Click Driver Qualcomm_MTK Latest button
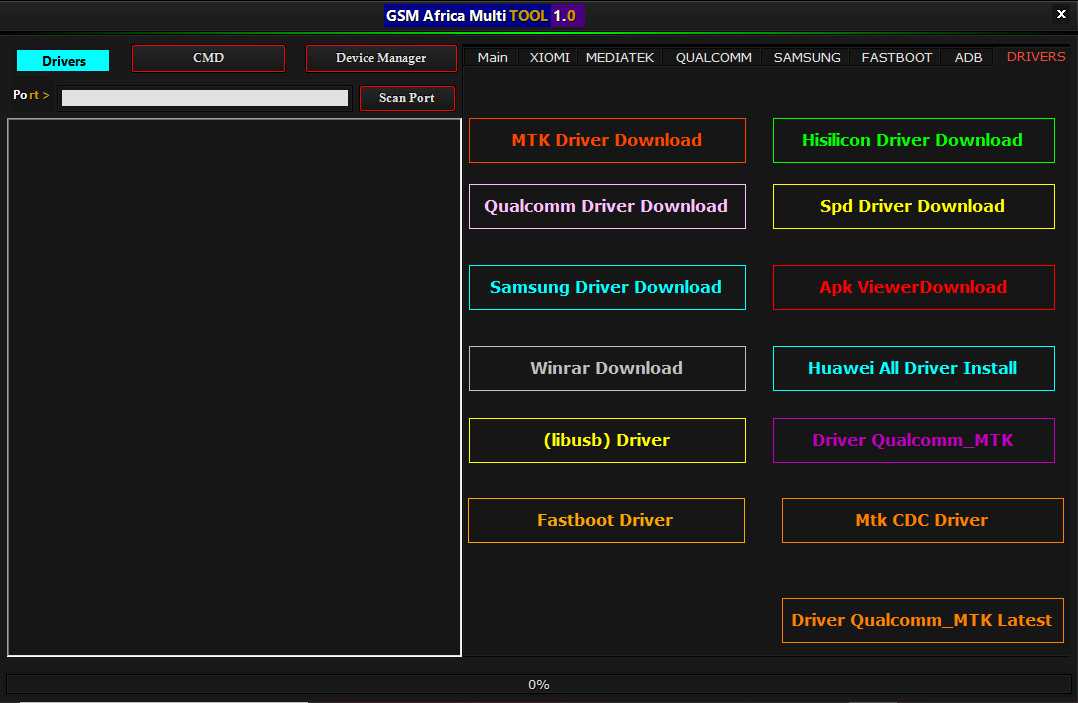This screenshot has width=1078, height=703. (x=922, y=620)
